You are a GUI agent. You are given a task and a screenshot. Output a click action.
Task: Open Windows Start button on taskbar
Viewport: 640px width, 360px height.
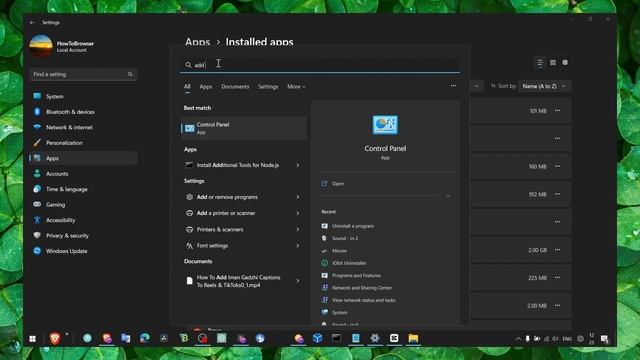coord(33,338)
